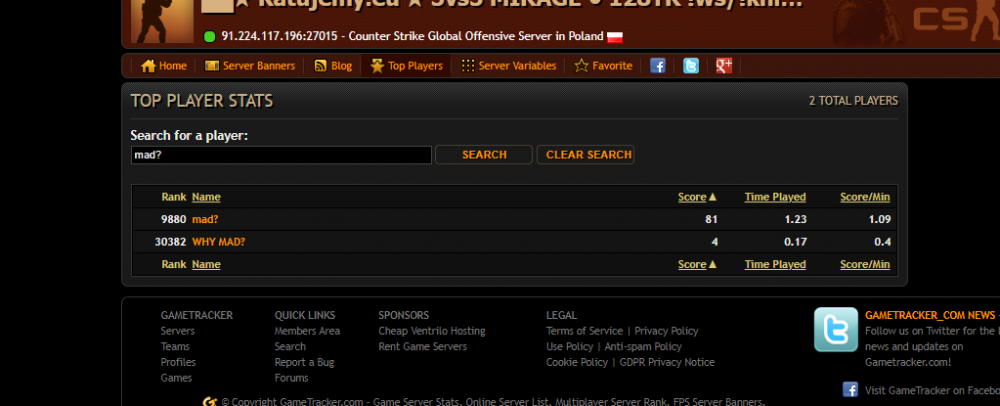Select the Top Players tab
Screen dimensions: 1000x406
[406, 66]
